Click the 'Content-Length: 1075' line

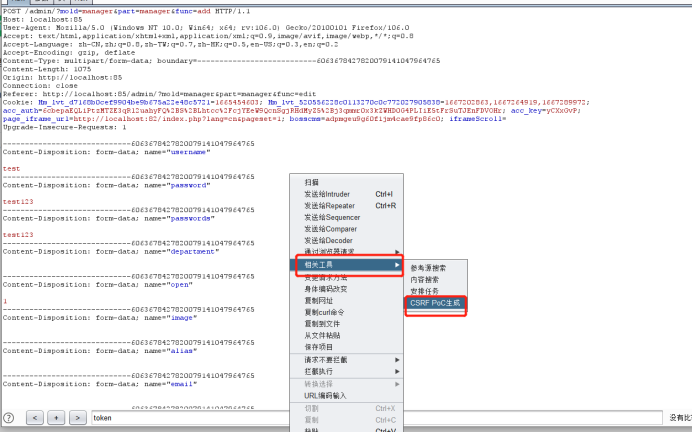pos(47,69)
